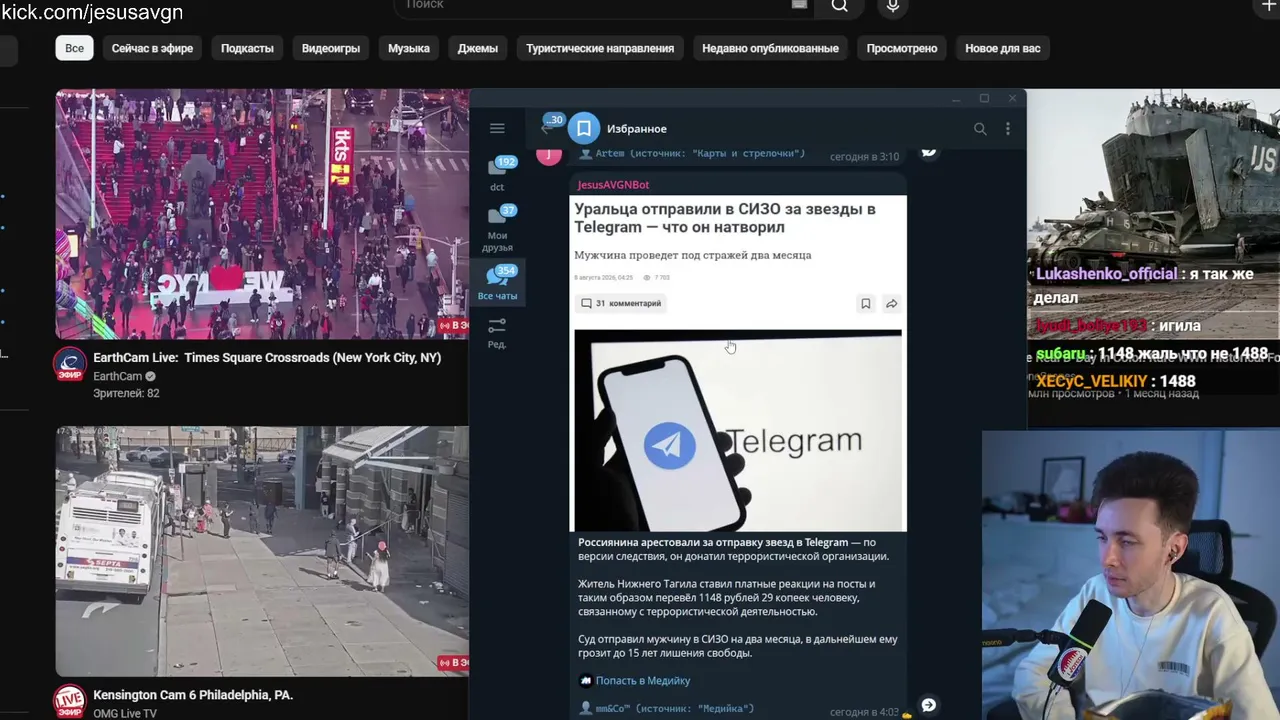1280x720 pixels.
Task: Follow the Попасть в Медийку link
Action: point(643,681)
